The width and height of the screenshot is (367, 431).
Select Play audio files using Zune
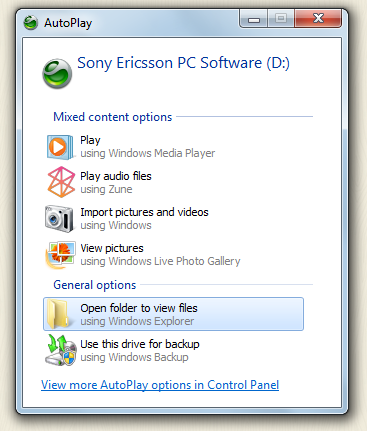click(x=173, y=182)
